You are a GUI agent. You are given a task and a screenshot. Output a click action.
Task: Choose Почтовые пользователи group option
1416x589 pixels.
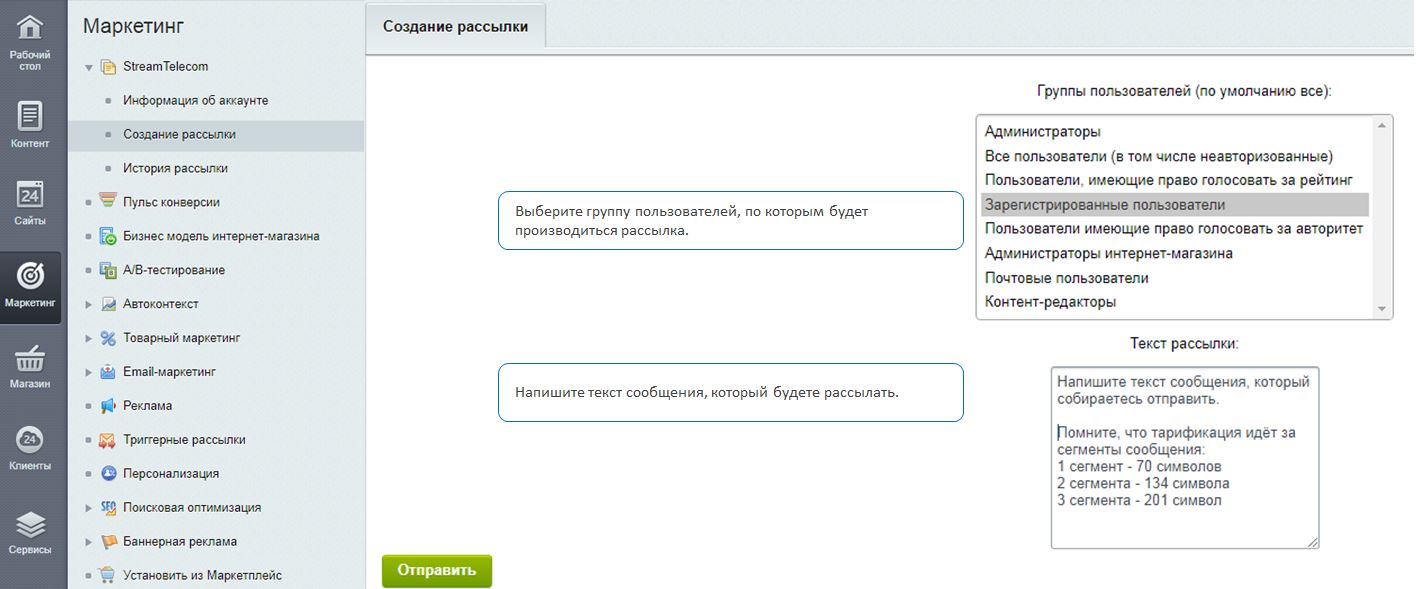point(1066,278)
